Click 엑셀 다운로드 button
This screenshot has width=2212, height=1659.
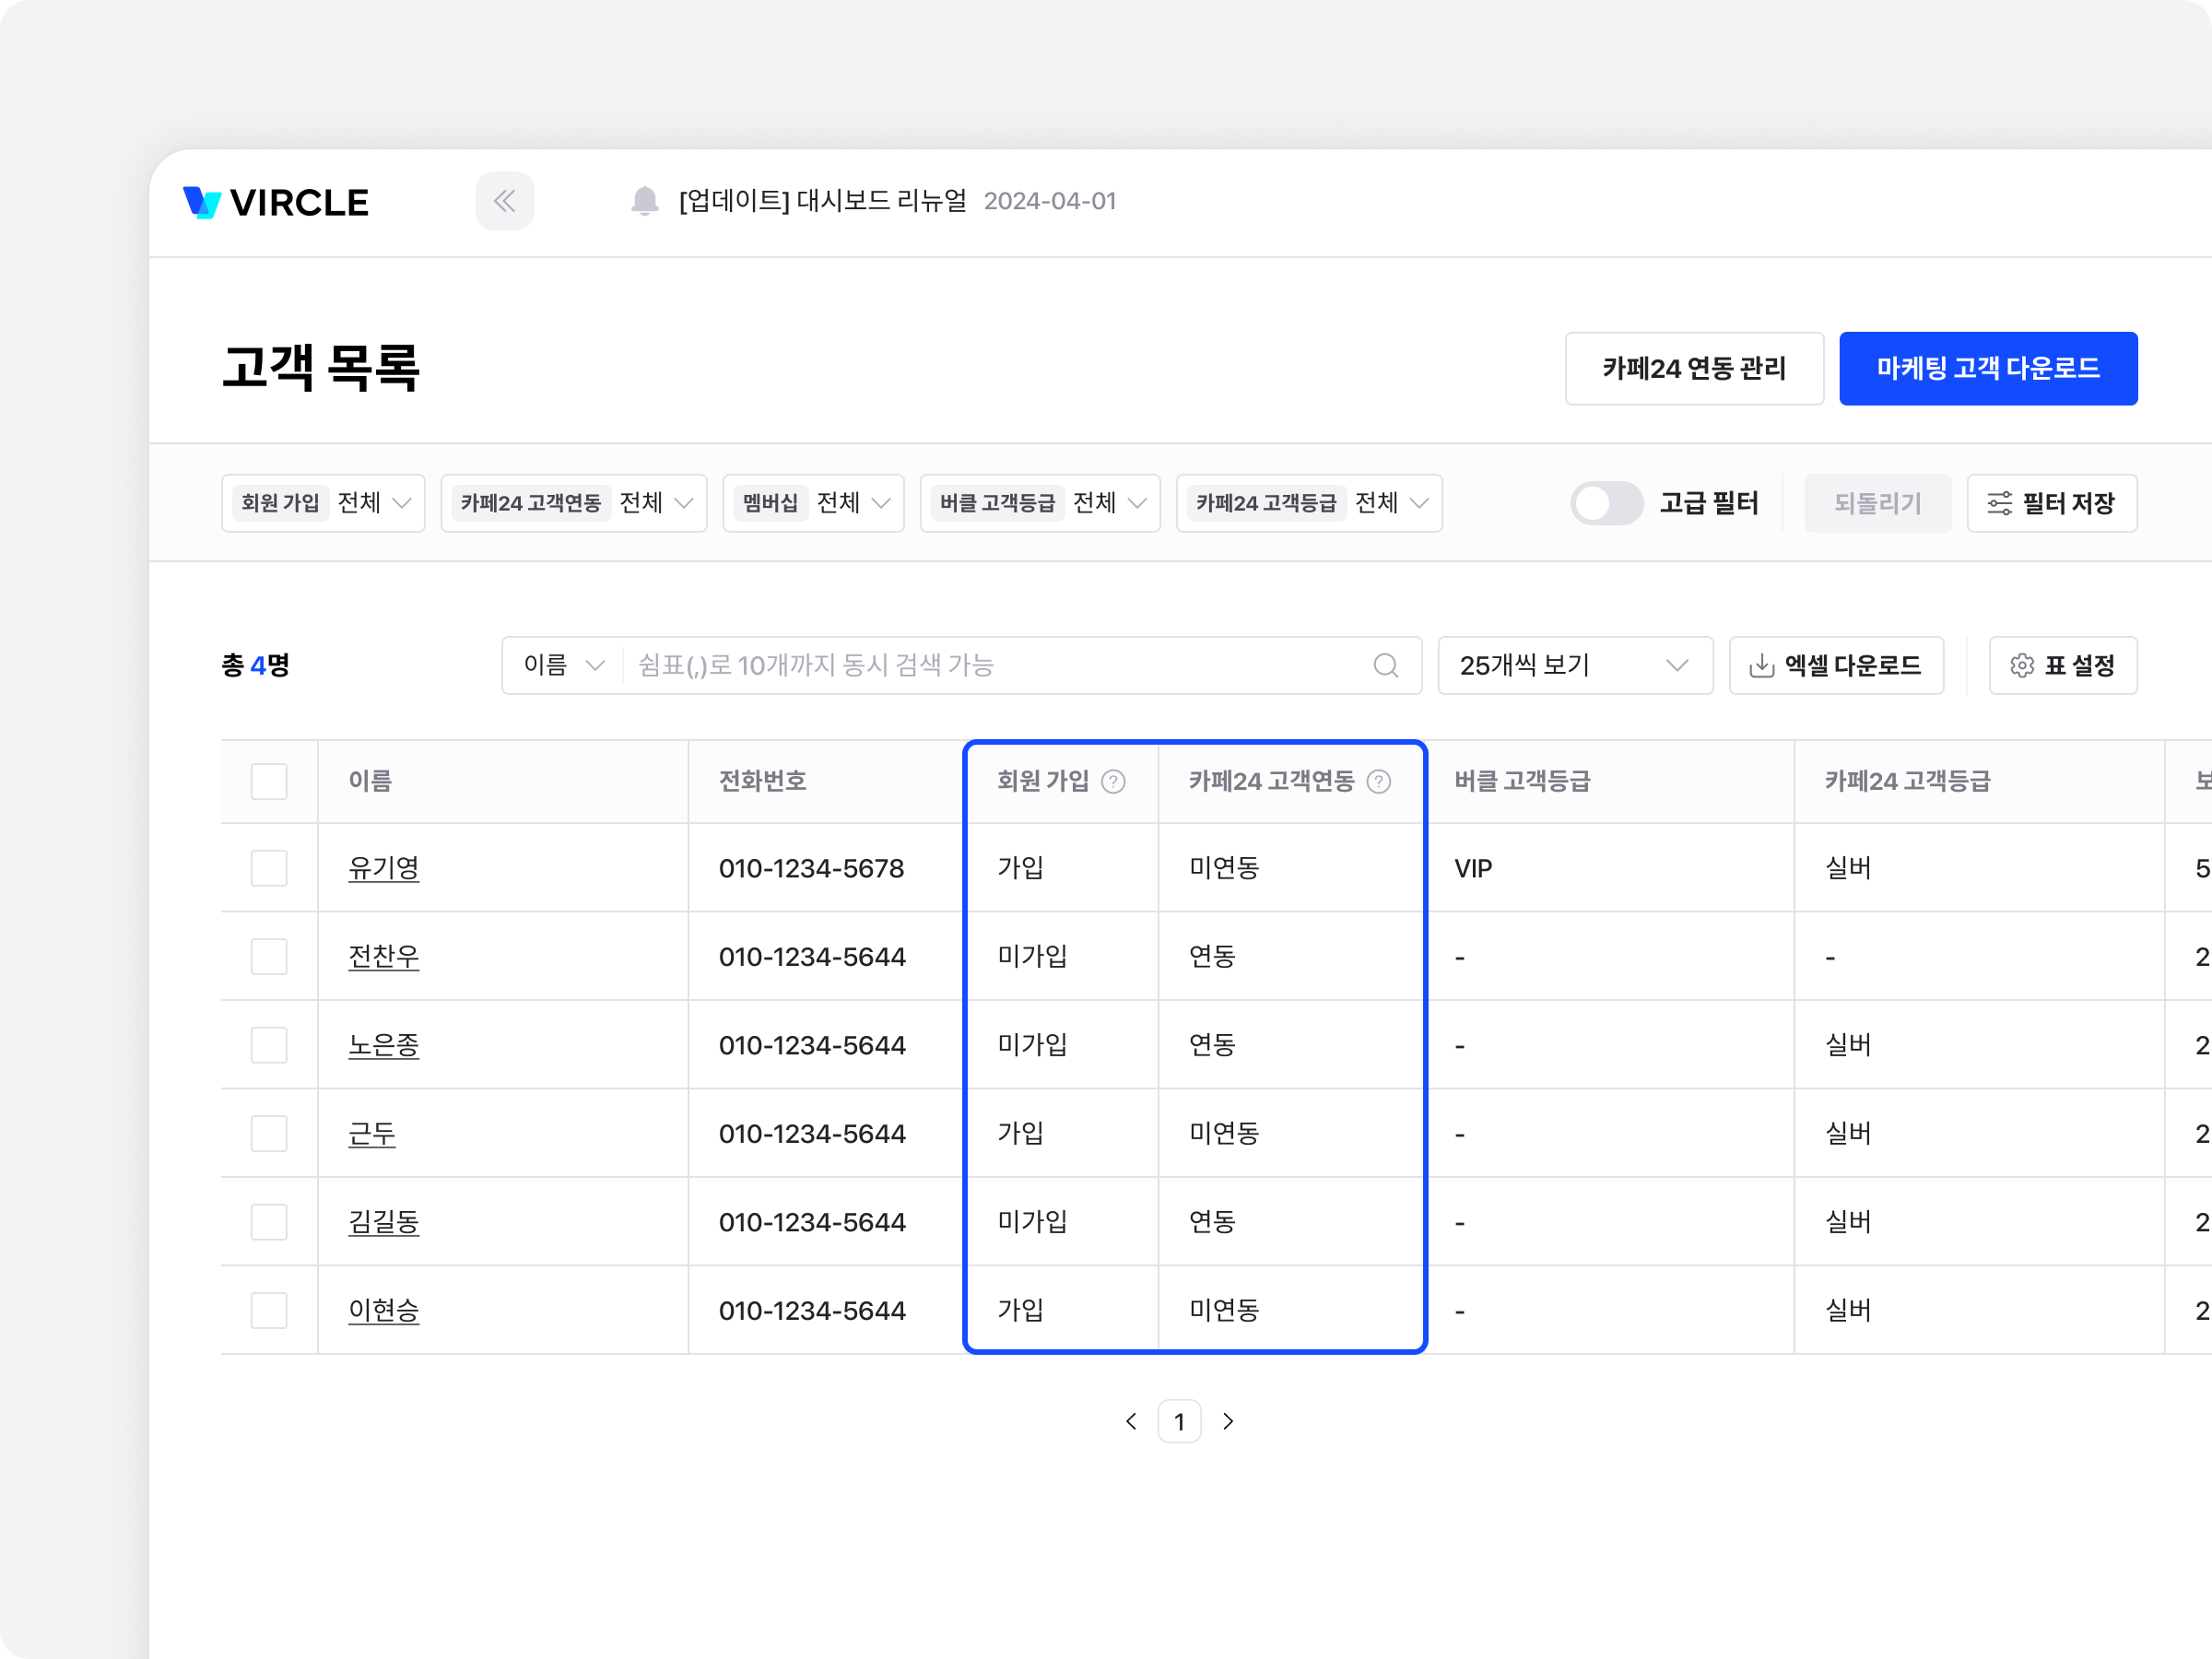[1836, 665]
